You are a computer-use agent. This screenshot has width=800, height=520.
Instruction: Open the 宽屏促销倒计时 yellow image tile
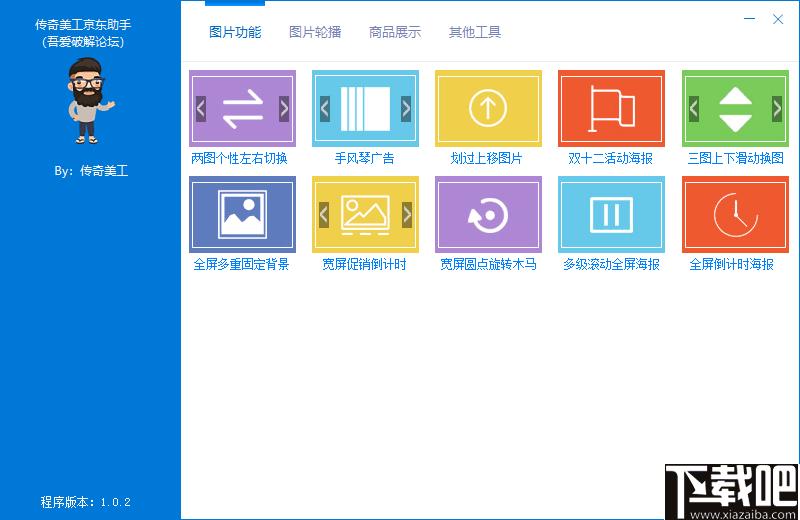(365, 214)
